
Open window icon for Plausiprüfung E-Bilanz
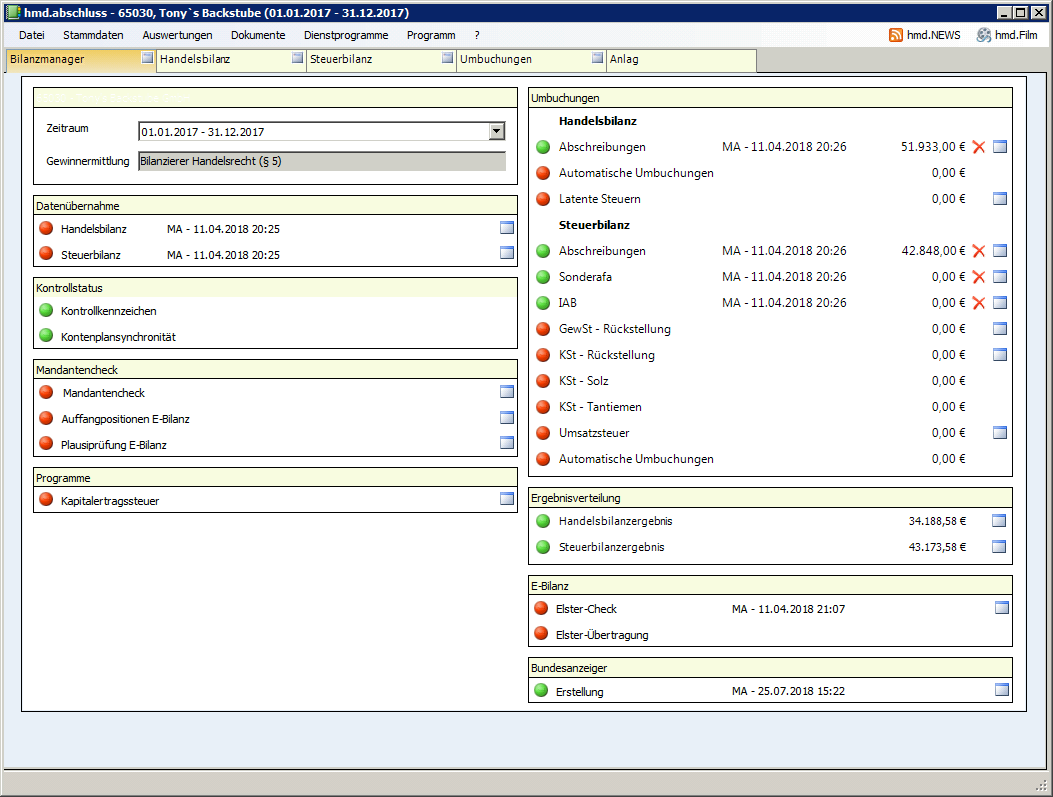506,444
